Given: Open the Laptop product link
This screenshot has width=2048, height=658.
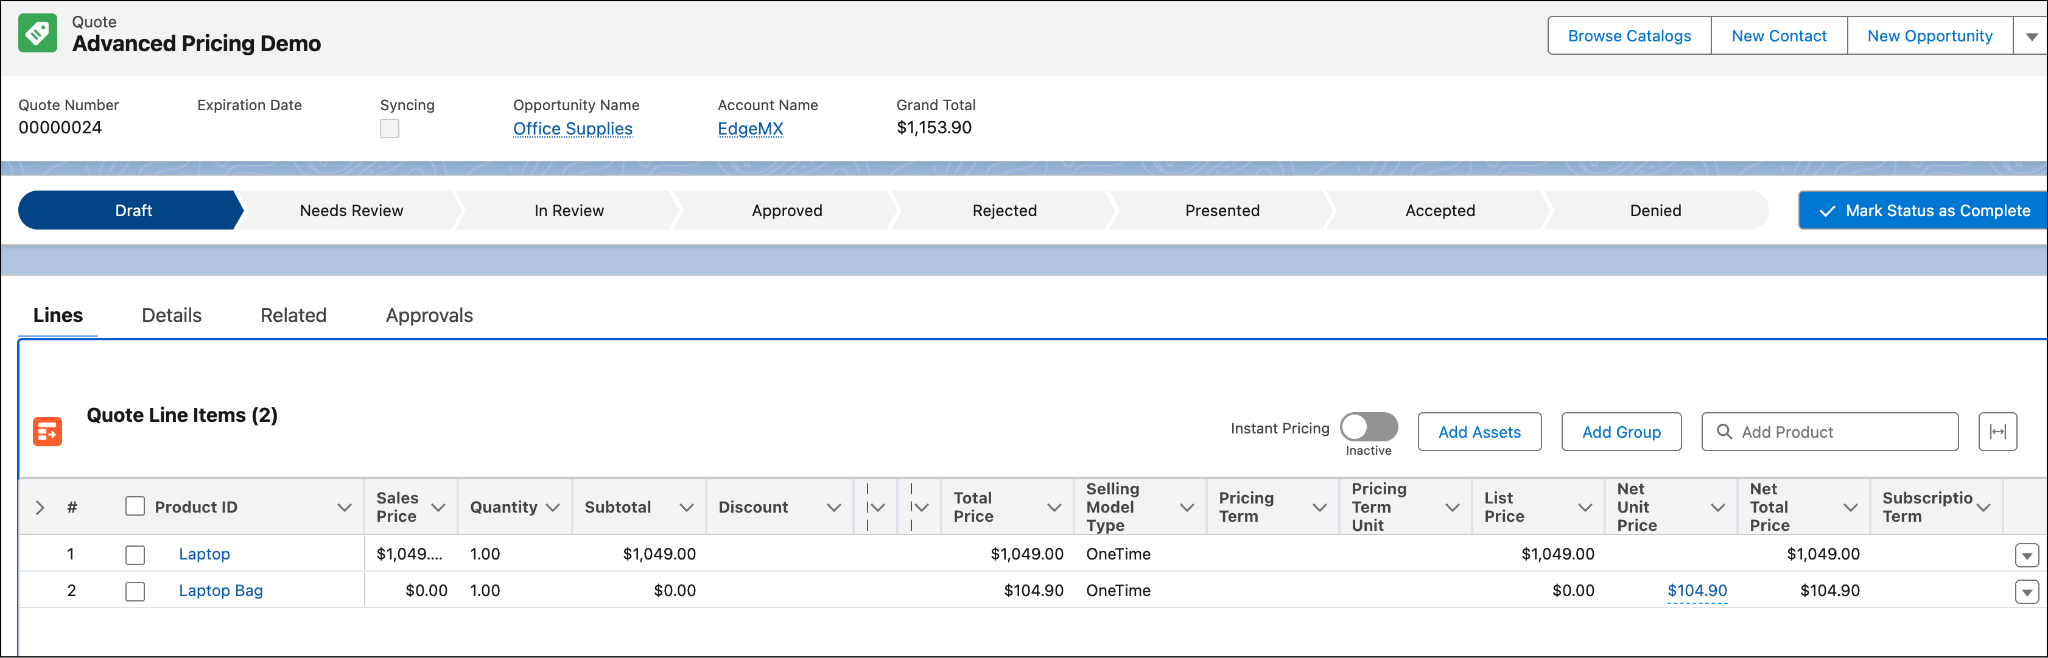Looking at the screenshot, I should pos(204,554).
